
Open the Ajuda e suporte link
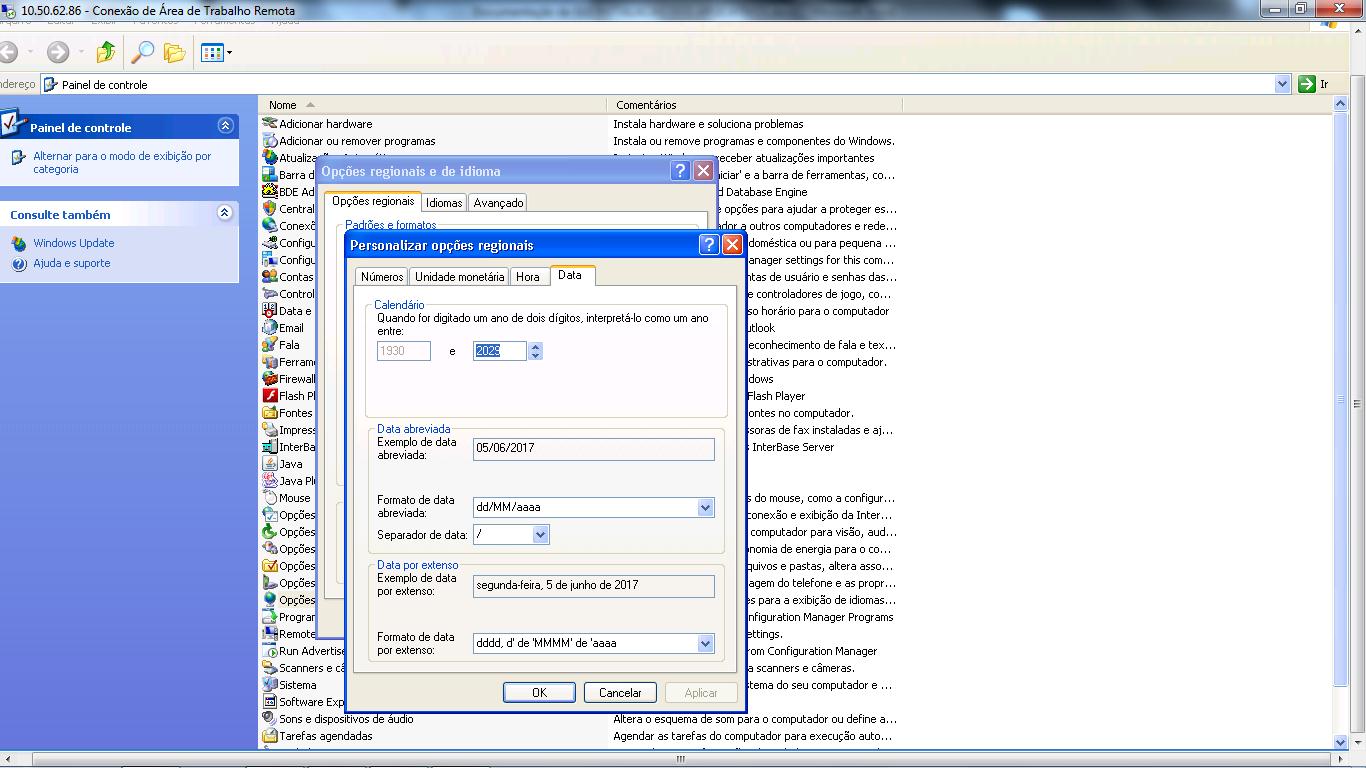[x=71, y=264]
